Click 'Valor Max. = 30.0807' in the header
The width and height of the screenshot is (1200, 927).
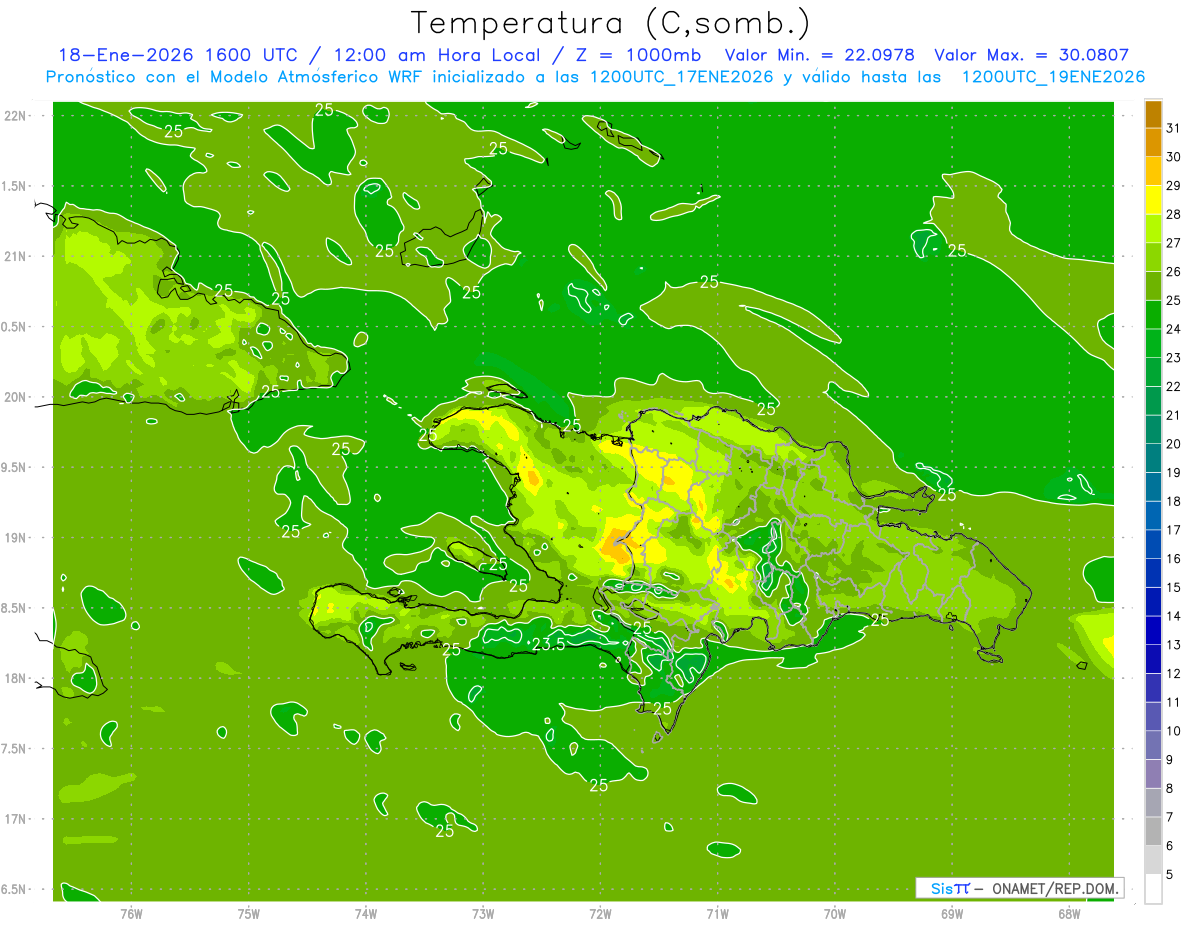1031,55
